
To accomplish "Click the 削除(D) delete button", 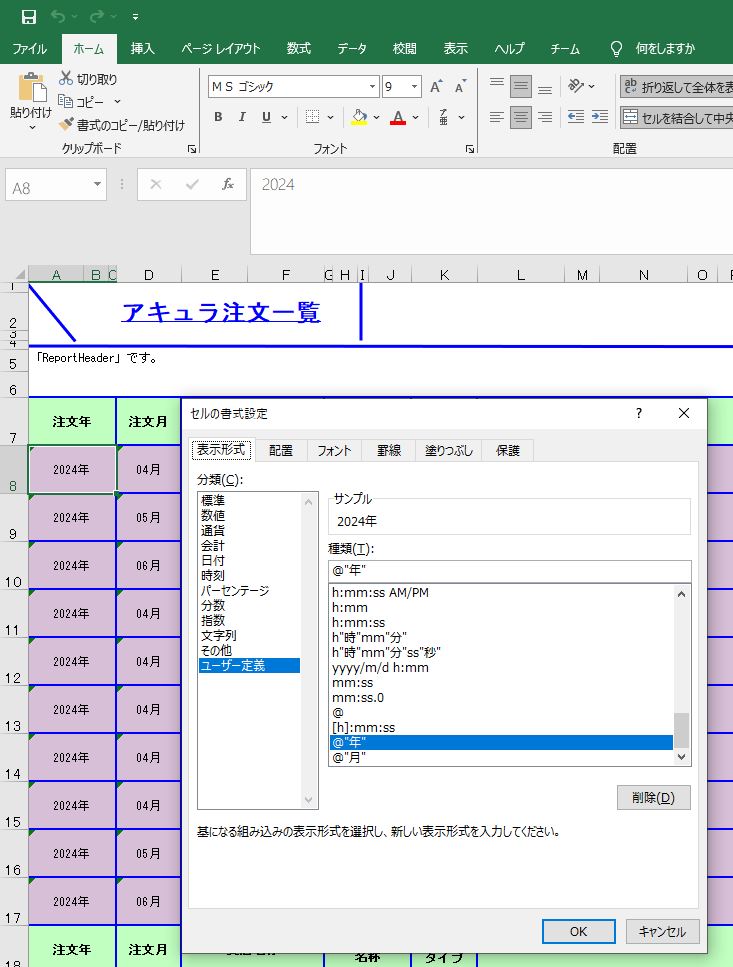I will tap(654, 797).
